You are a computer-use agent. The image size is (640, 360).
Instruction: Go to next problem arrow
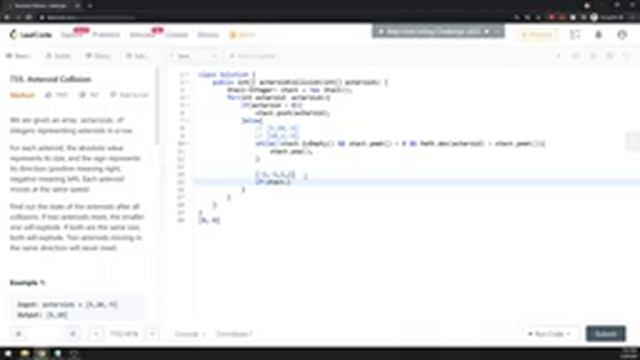(152, 333)
